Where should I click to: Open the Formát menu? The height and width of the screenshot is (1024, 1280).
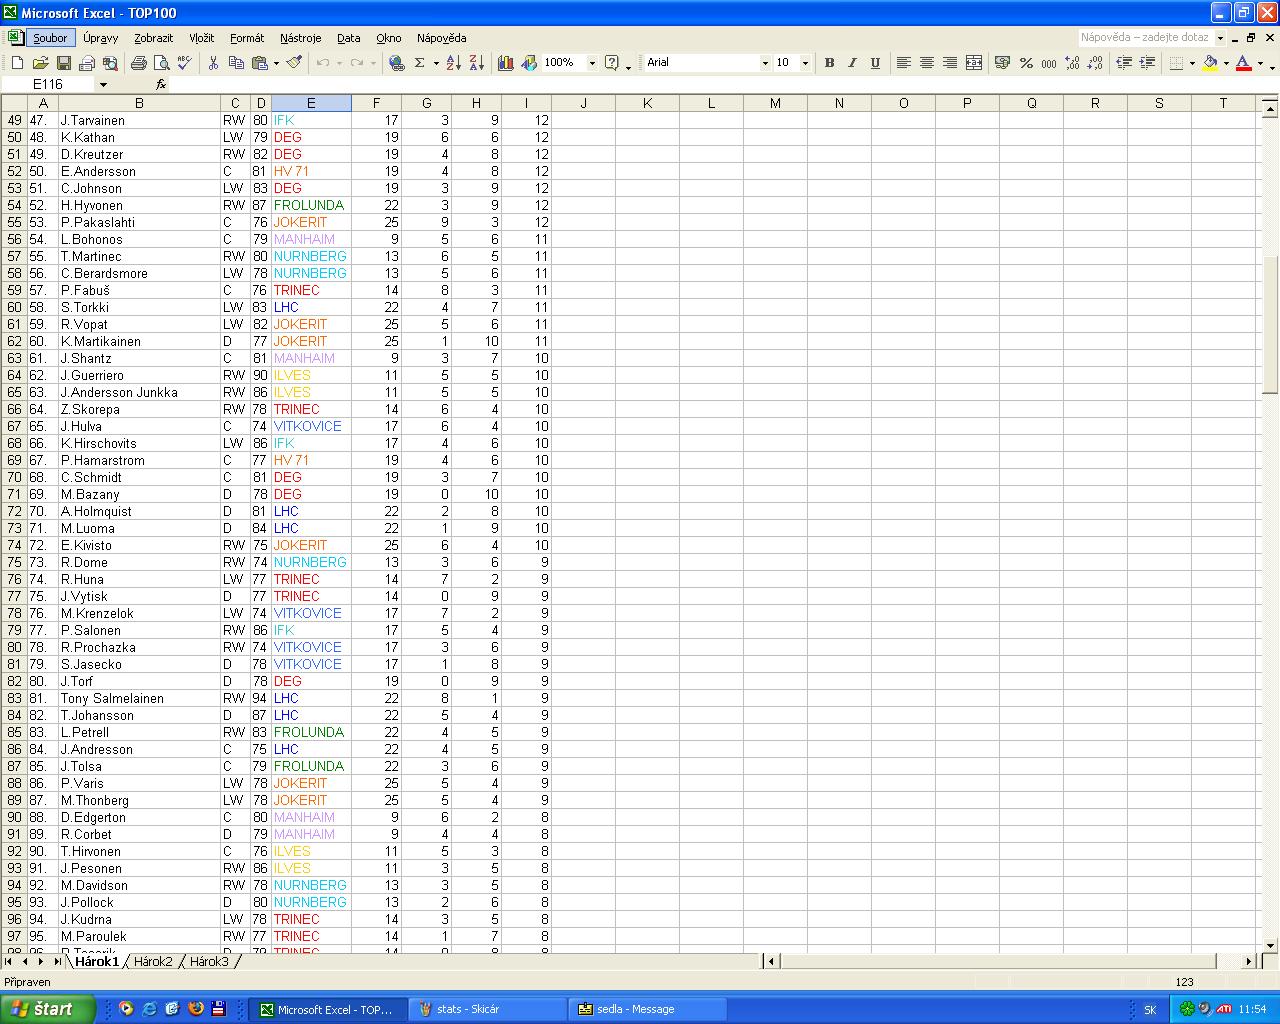(x=247, y=38)
